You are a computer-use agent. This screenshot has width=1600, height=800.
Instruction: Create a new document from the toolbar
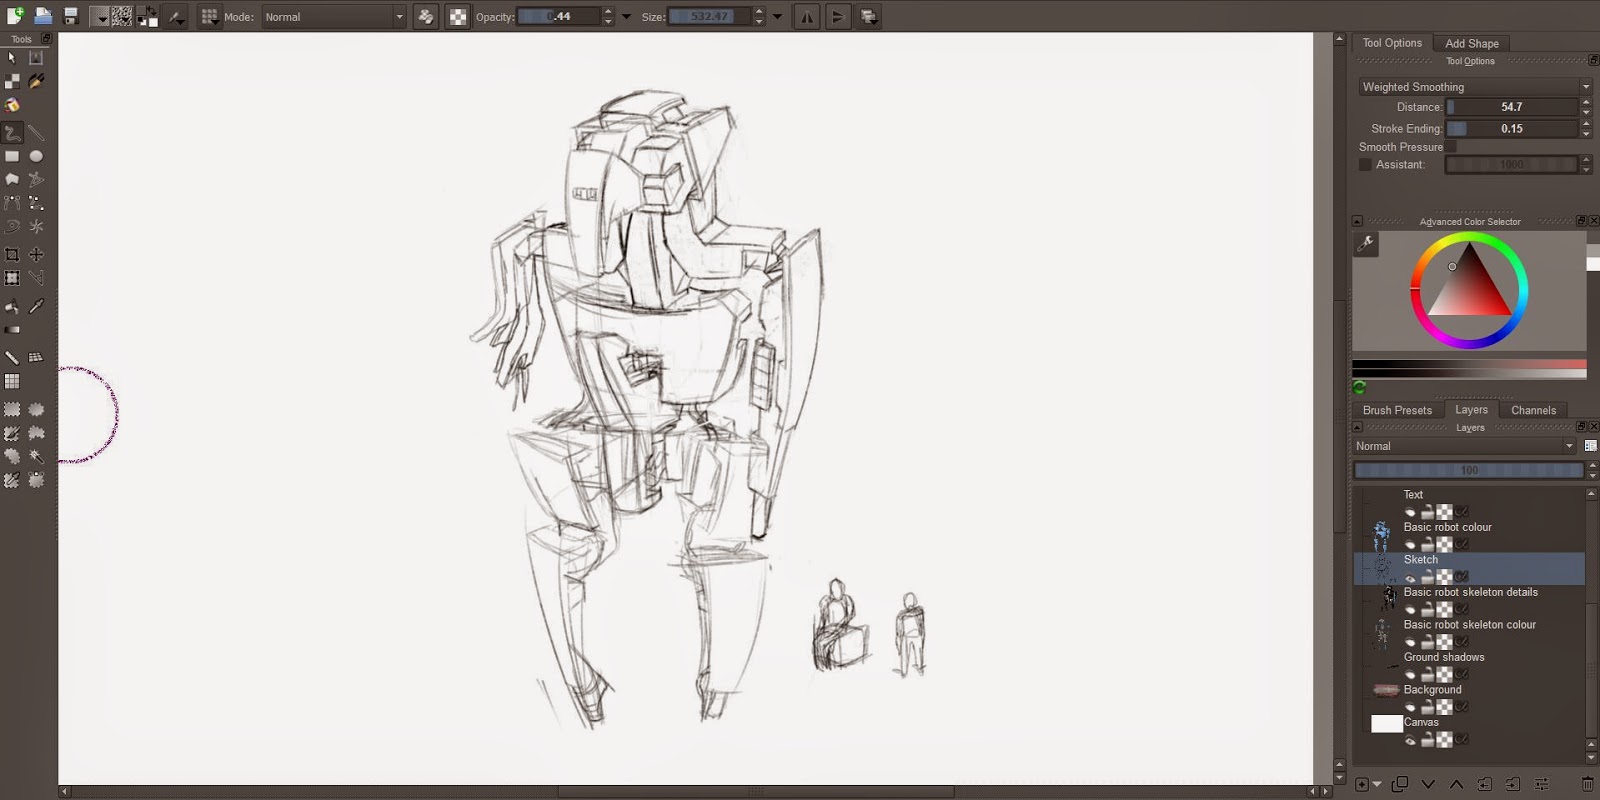point(14,16)
